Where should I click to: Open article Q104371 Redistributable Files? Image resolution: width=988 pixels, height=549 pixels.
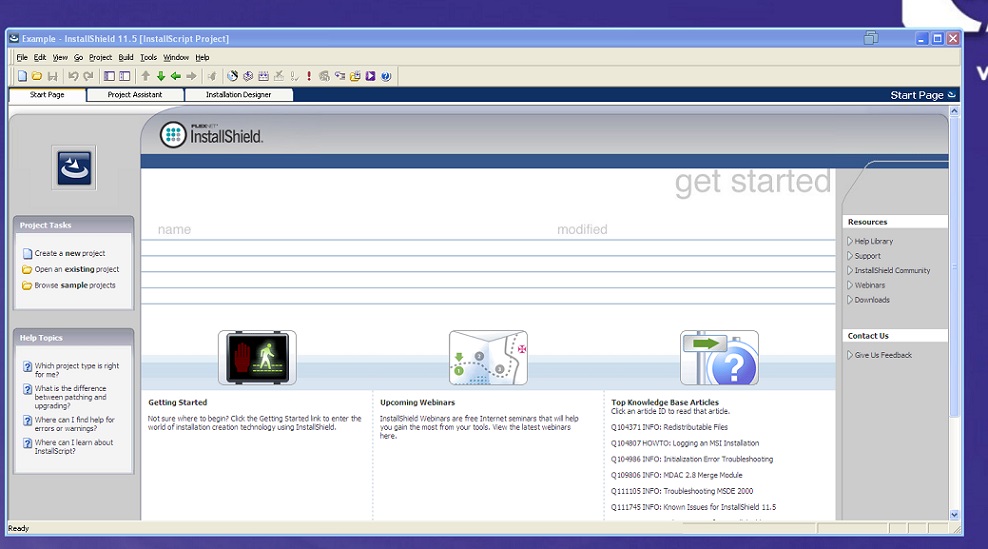669,427
